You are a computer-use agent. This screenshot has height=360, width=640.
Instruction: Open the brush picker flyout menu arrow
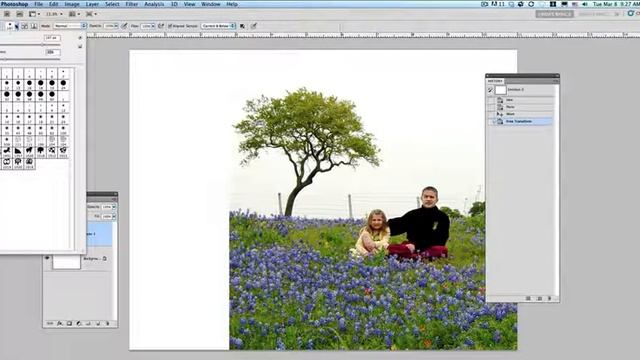coord(80,38)
